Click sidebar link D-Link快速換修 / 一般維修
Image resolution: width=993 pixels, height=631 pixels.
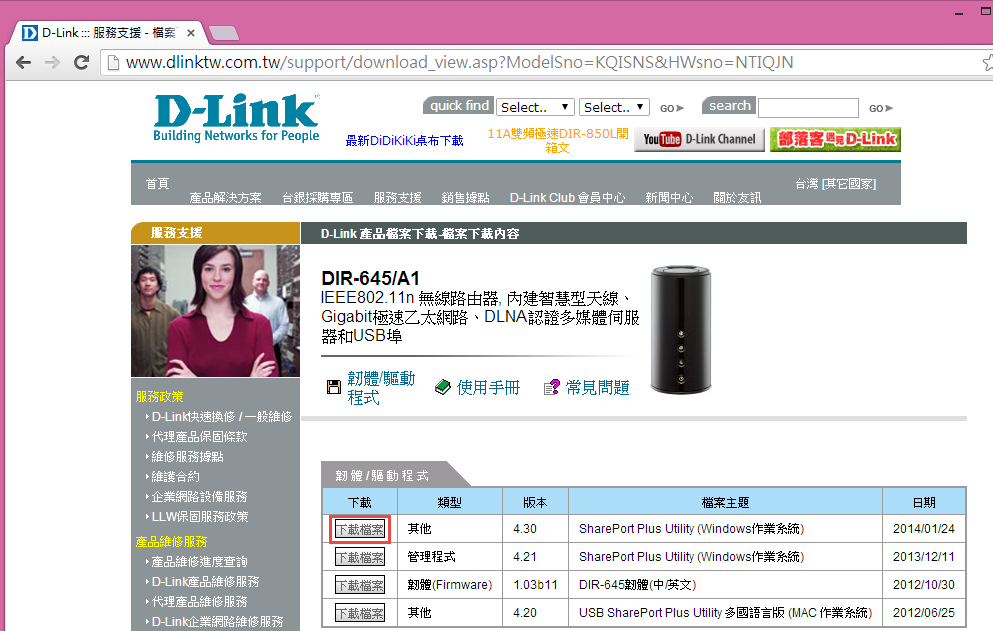[x=222, y=416]
